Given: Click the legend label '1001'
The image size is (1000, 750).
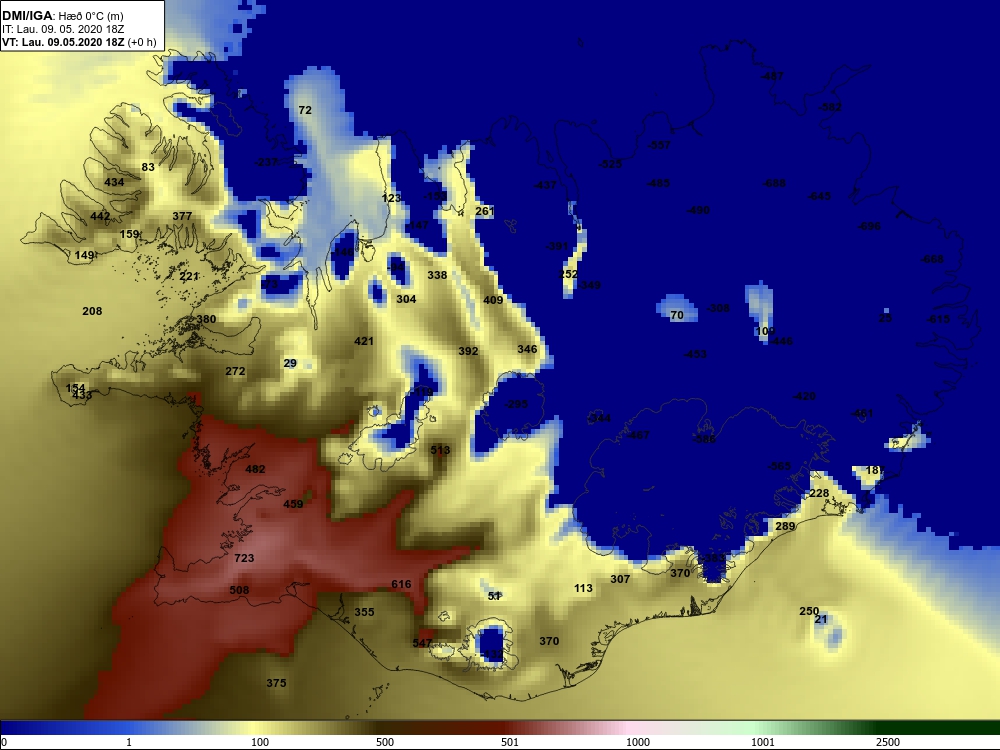Looking at the screenshot, I should point(763,742).
